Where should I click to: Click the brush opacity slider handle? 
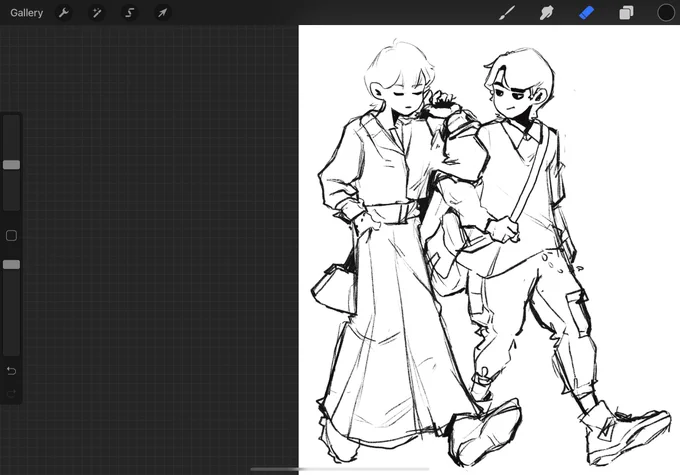(11, 264)
